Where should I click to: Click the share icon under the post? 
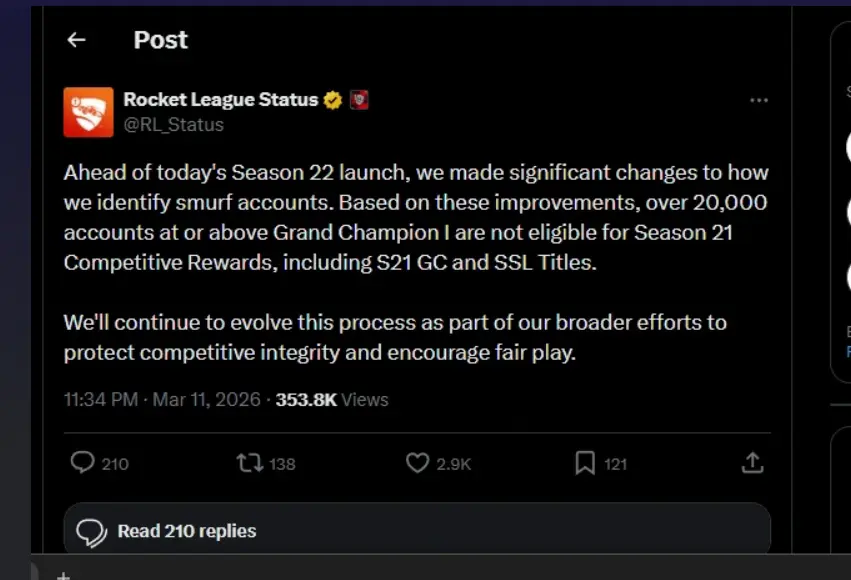752,463
